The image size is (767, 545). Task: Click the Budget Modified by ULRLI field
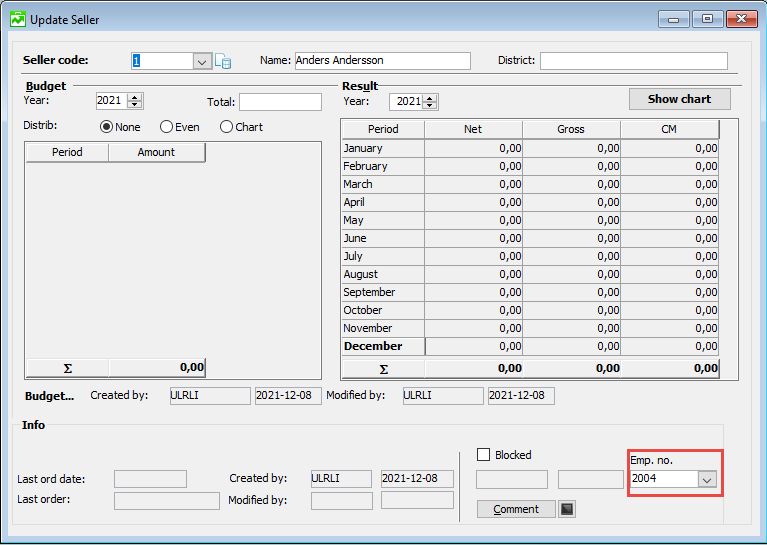coord(443,396)
